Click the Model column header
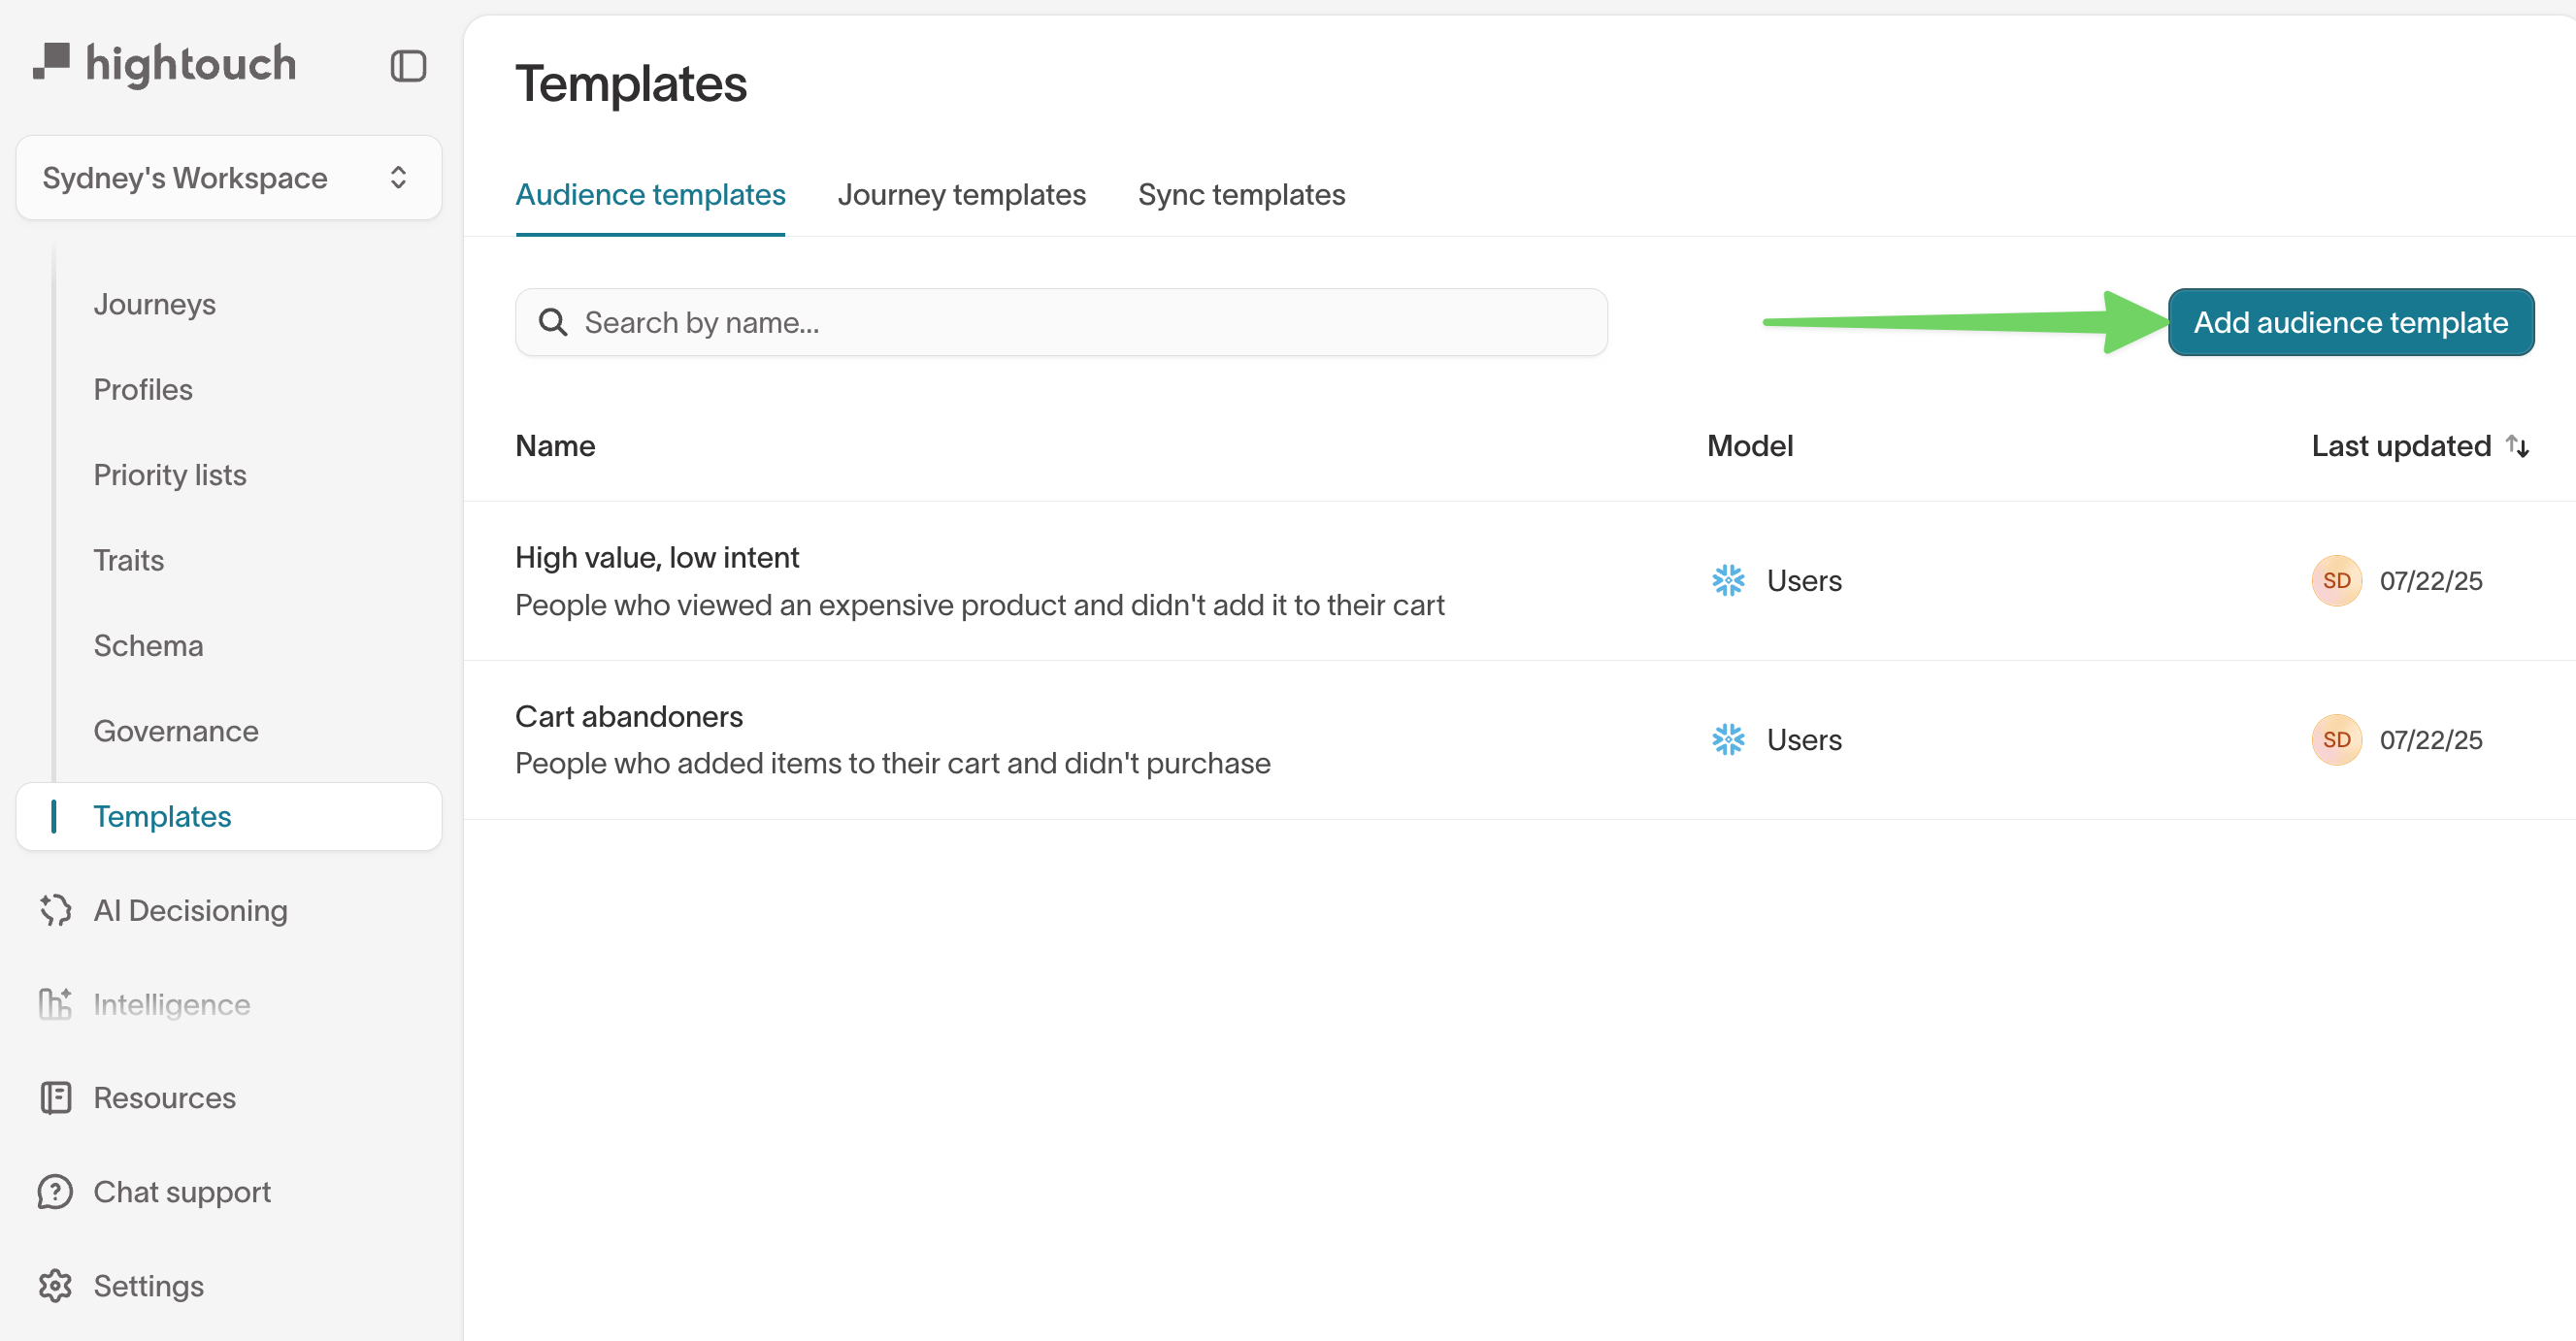2576x1341 pixels. click(1750, 446)
